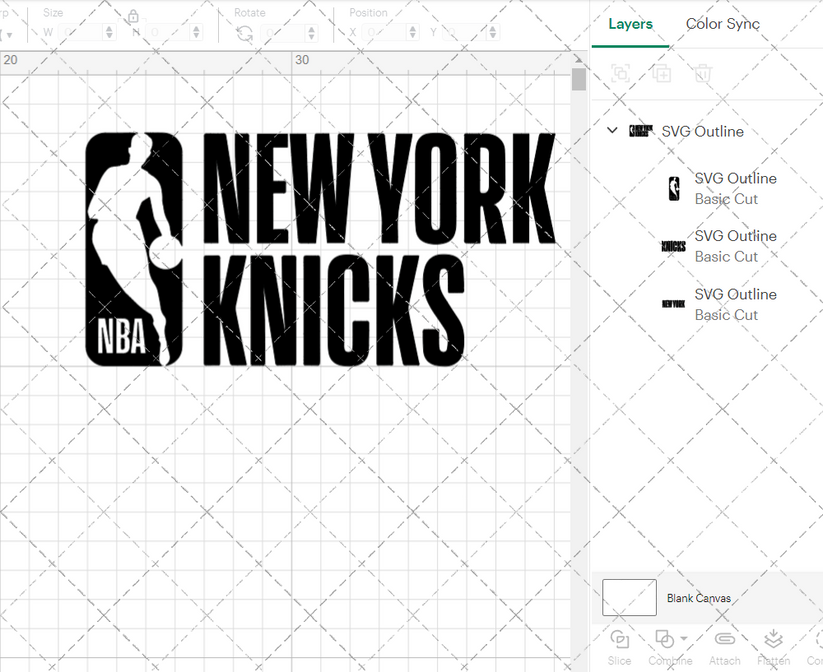Open the Layers tab
The width and height of the screenshot is (823, 672).
(x=630, y=24)
